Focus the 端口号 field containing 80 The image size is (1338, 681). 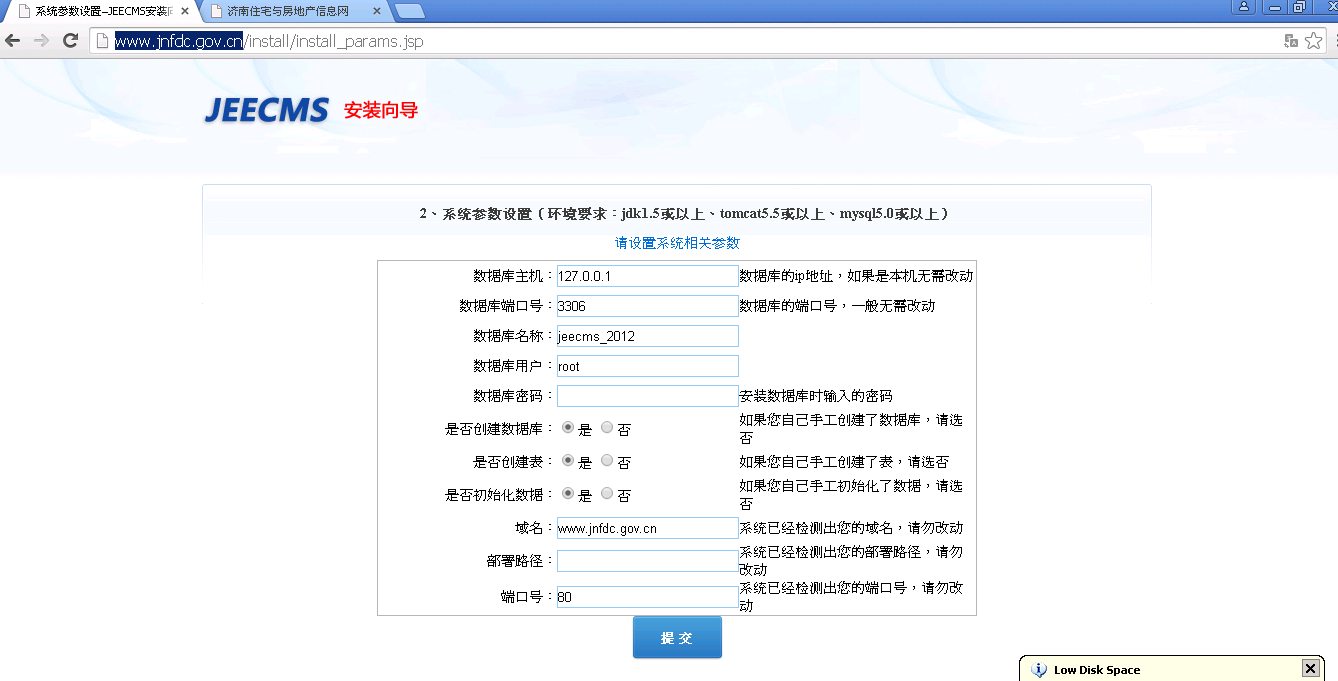[648, 597]
